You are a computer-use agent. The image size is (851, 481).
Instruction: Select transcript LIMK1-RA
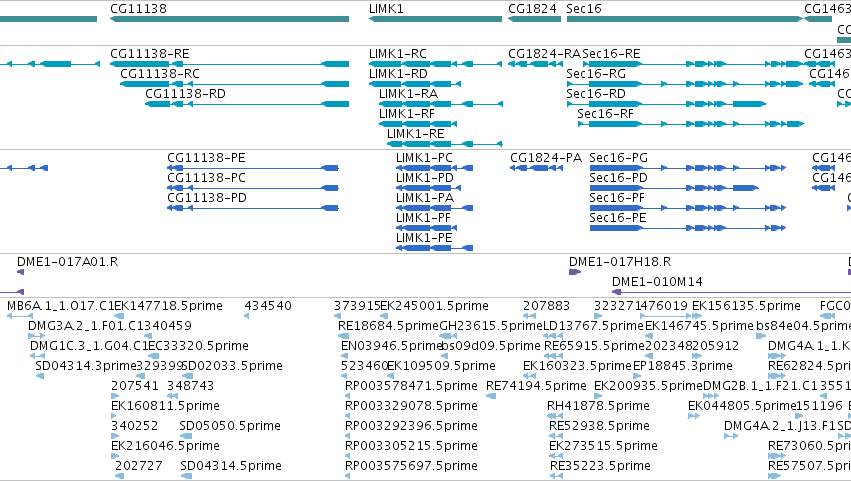click(x=441, y=104)
